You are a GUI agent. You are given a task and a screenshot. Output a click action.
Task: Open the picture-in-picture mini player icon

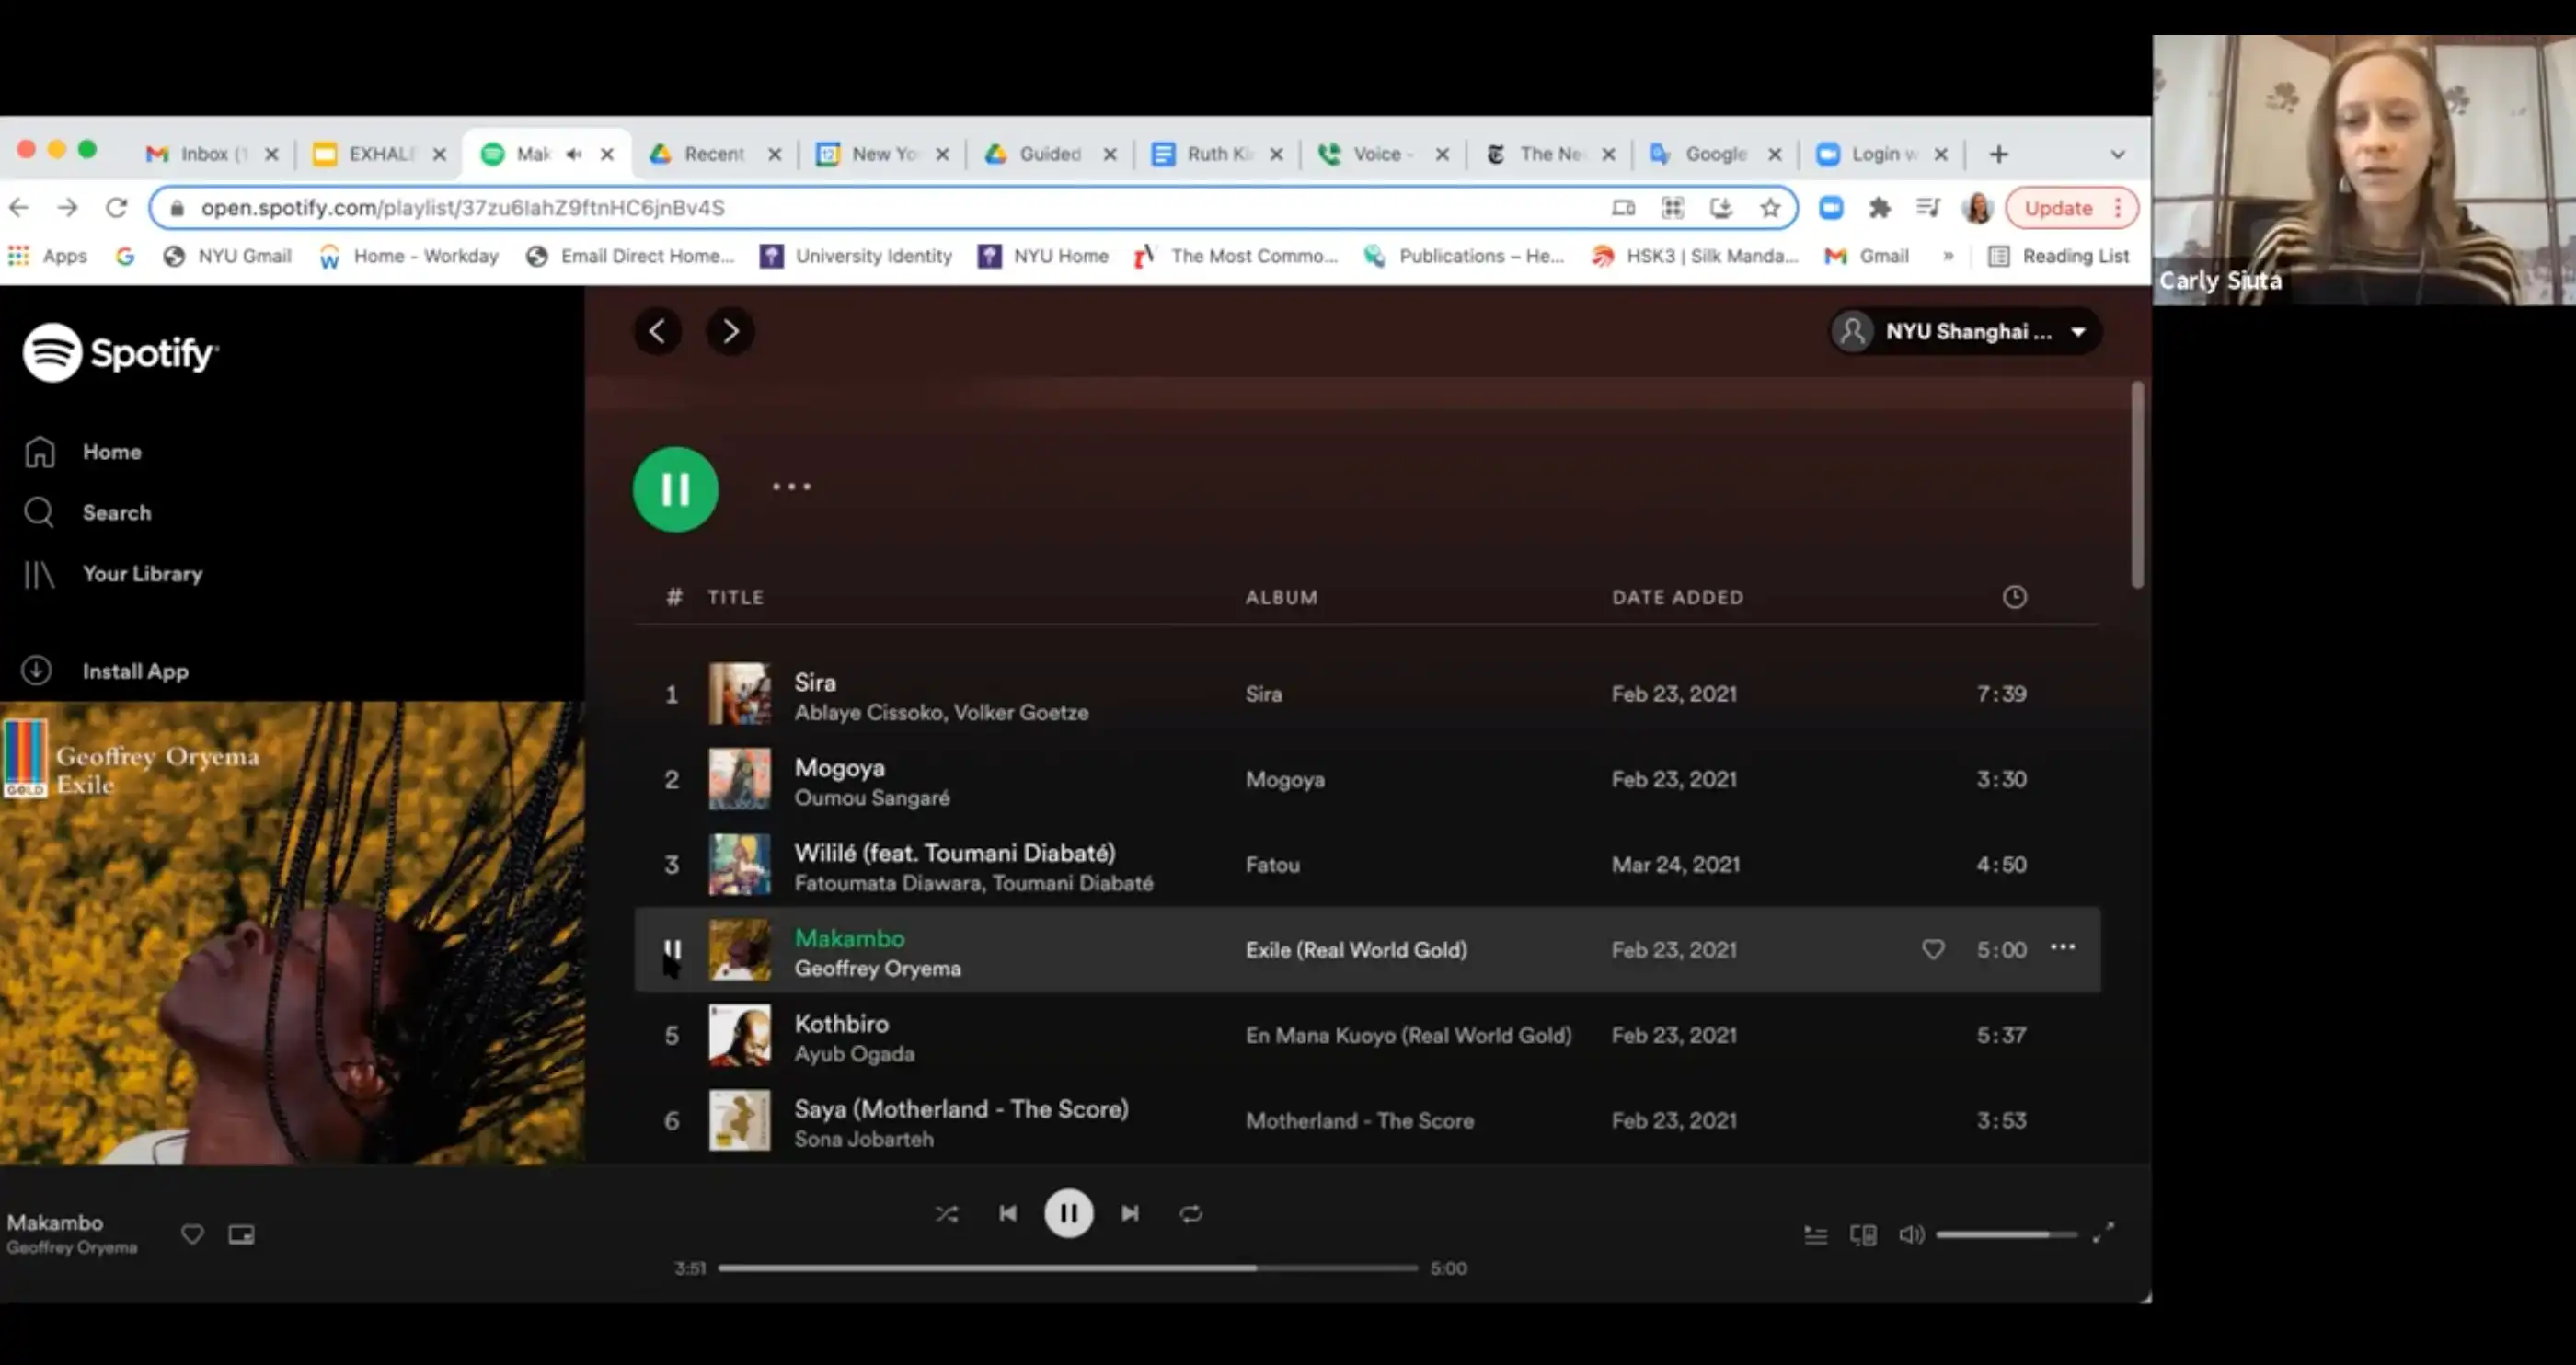(241, 1235)
